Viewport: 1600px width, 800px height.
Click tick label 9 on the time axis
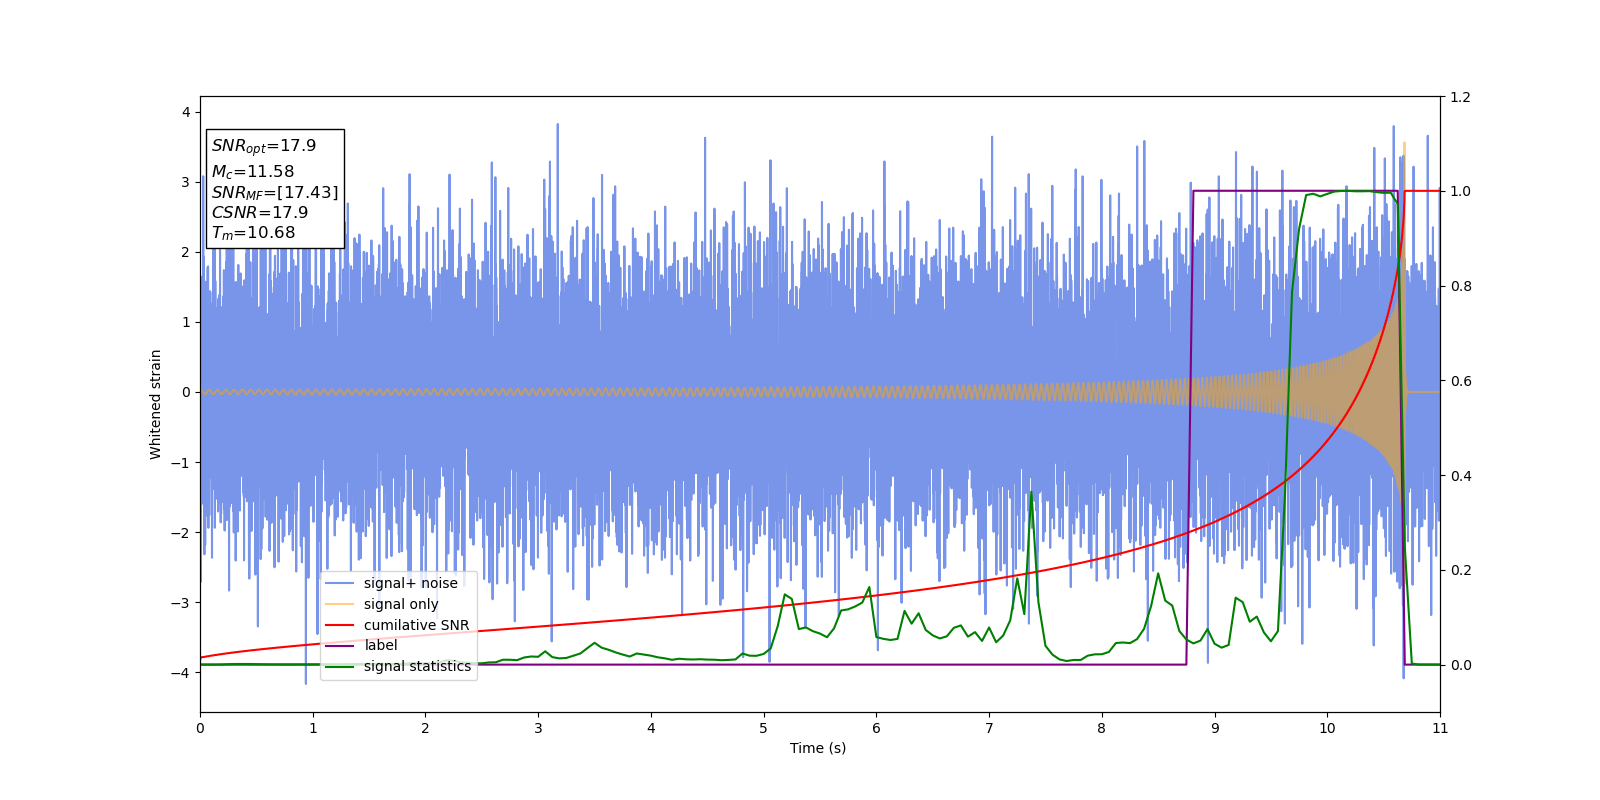point(1215,728)
